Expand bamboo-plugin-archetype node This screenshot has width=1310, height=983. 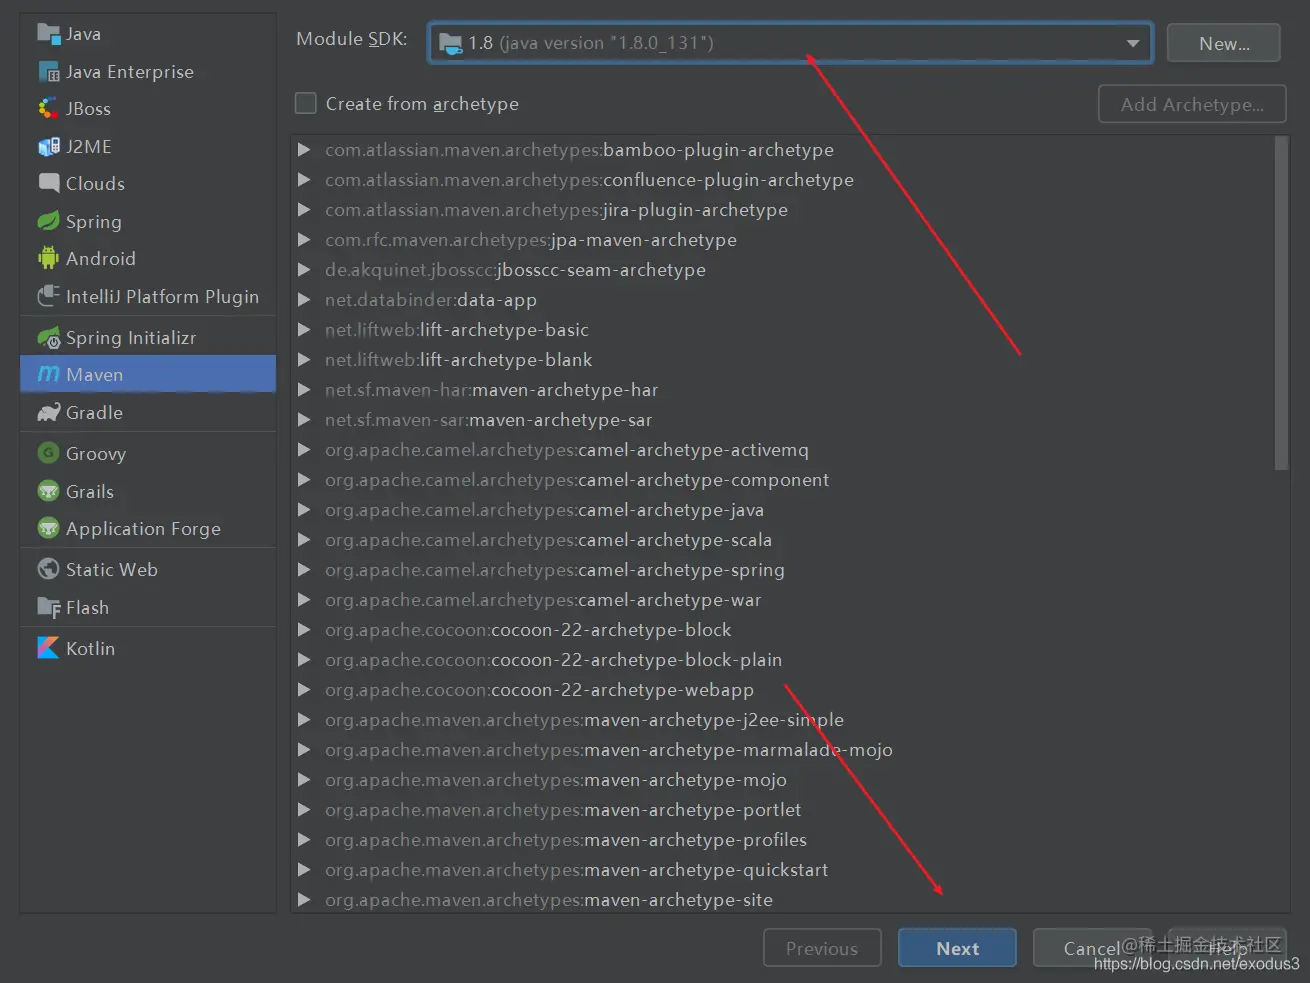click(x=304, y=150)
